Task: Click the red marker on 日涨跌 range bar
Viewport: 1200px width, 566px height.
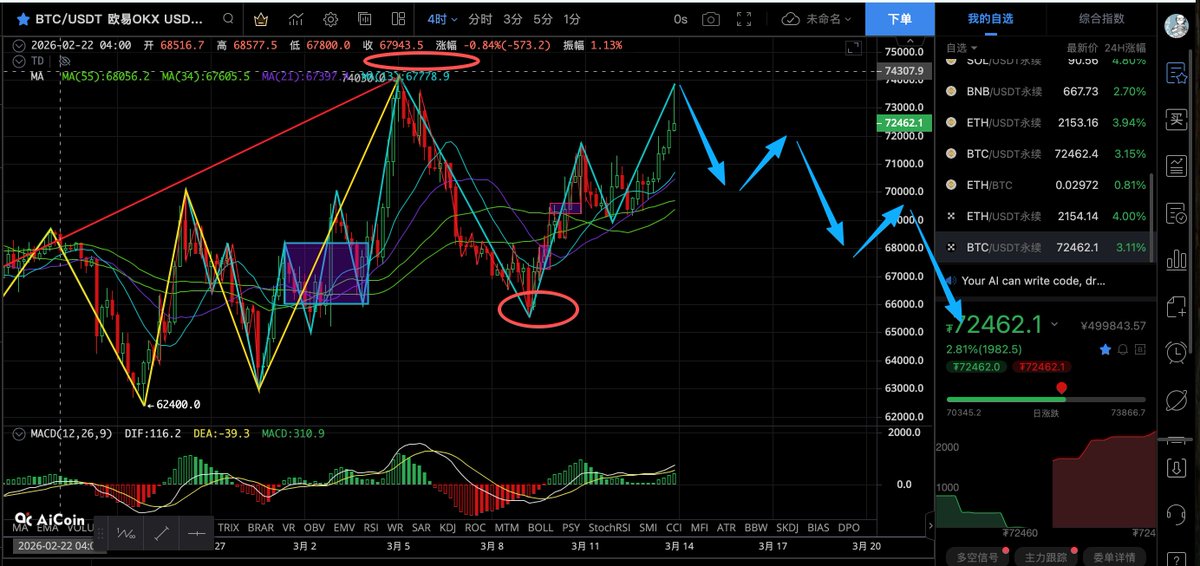Action: click(x=1061, y=388)
